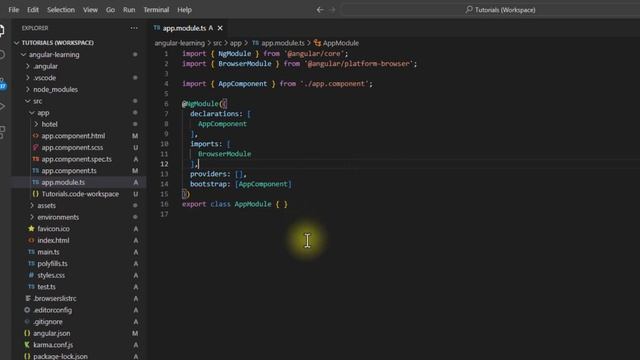Viewport: 640px width, 360px height.
Task: Expand the environments folder
Action: 58,217
